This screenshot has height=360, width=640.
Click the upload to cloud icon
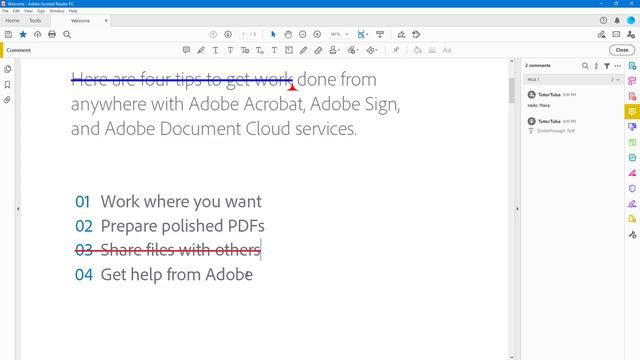(38, 35)
